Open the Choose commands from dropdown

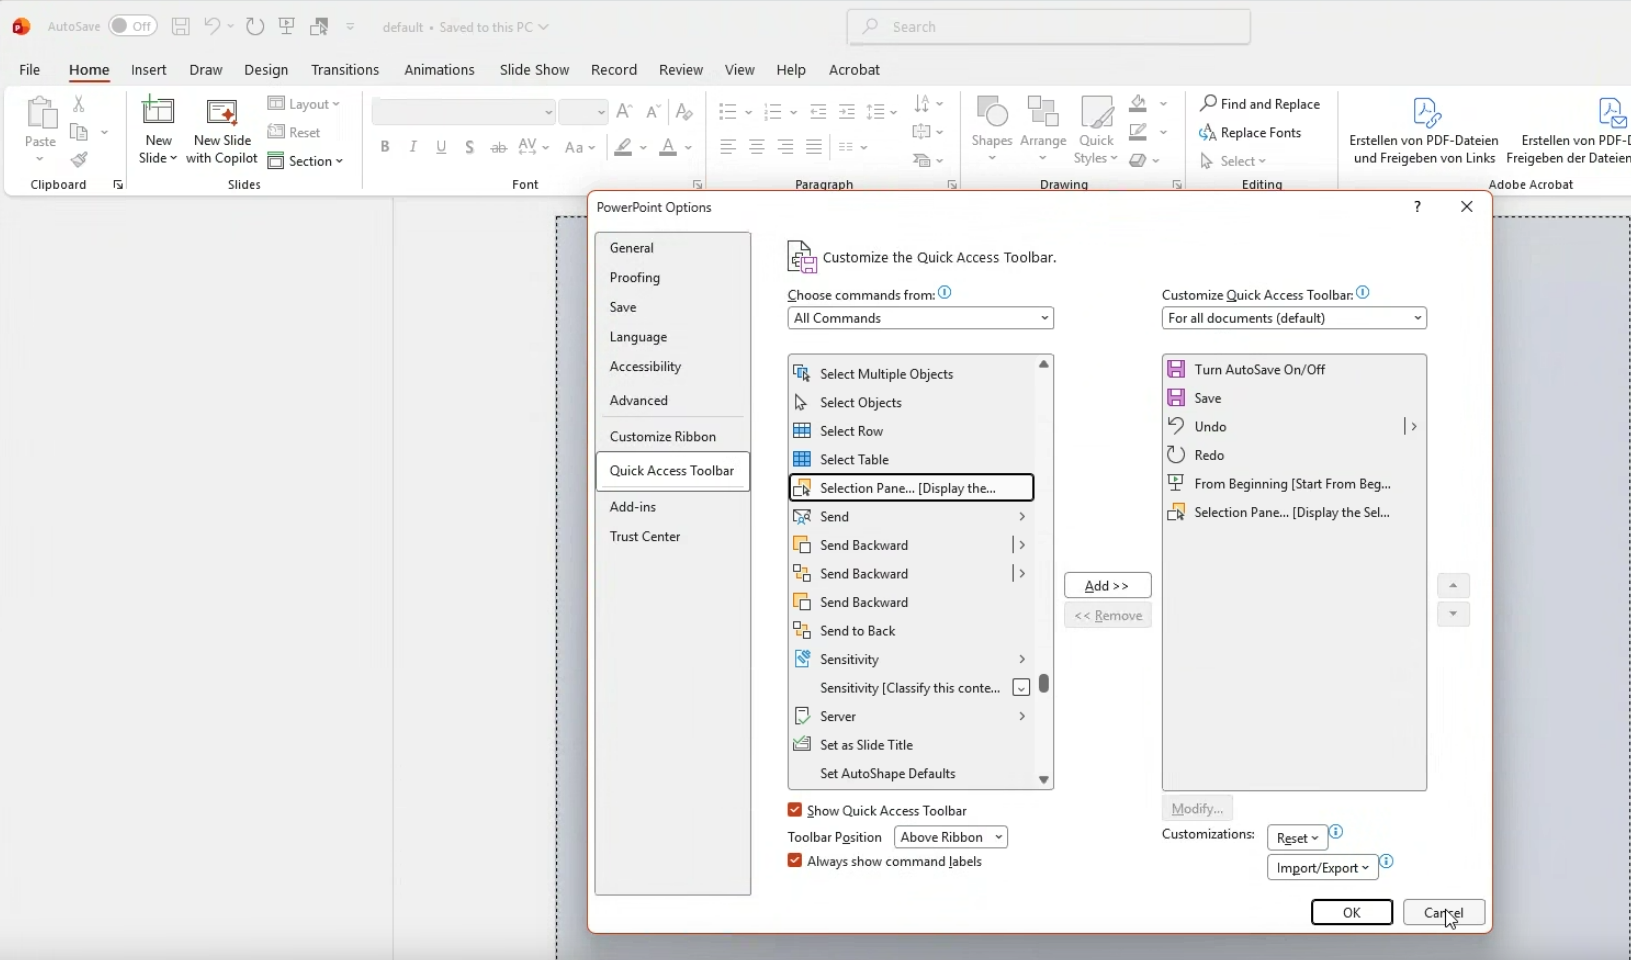click(920, 318)
